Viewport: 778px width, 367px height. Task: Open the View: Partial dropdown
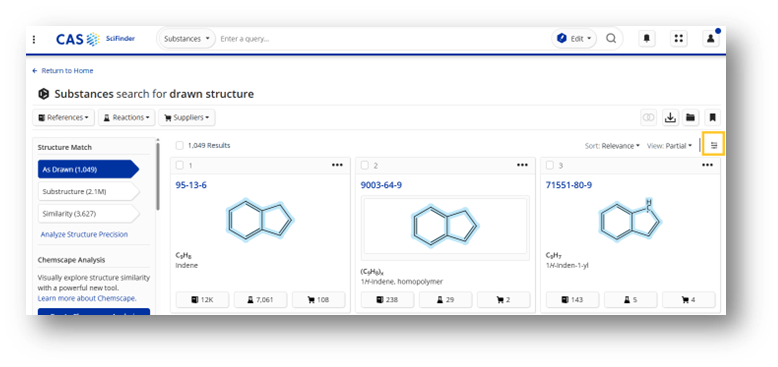coord(669,146)
